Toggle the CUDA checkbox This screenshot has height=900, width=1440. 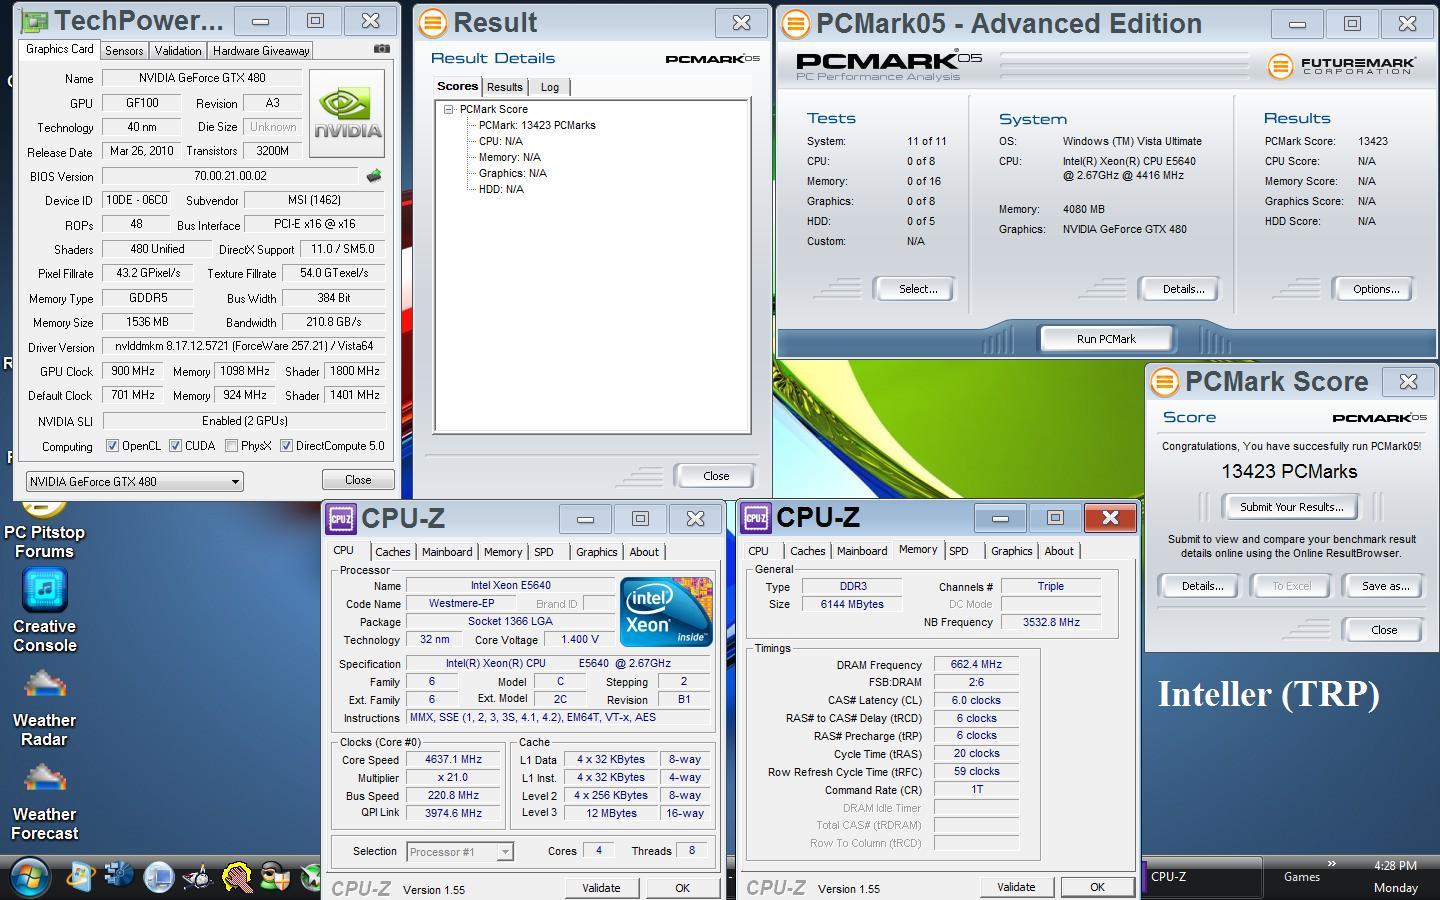click(175, 446)
